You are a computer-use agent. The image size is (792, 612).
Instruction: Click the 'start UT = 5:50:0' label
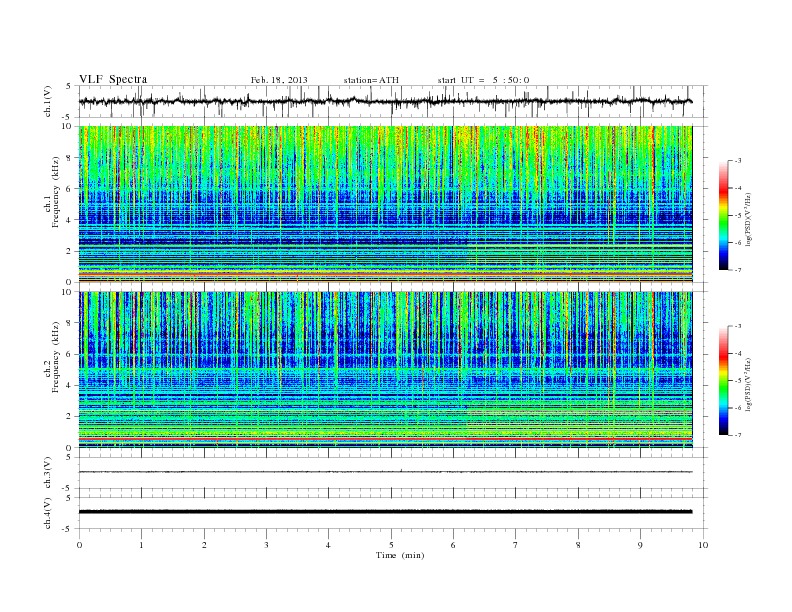click(483, 80)
